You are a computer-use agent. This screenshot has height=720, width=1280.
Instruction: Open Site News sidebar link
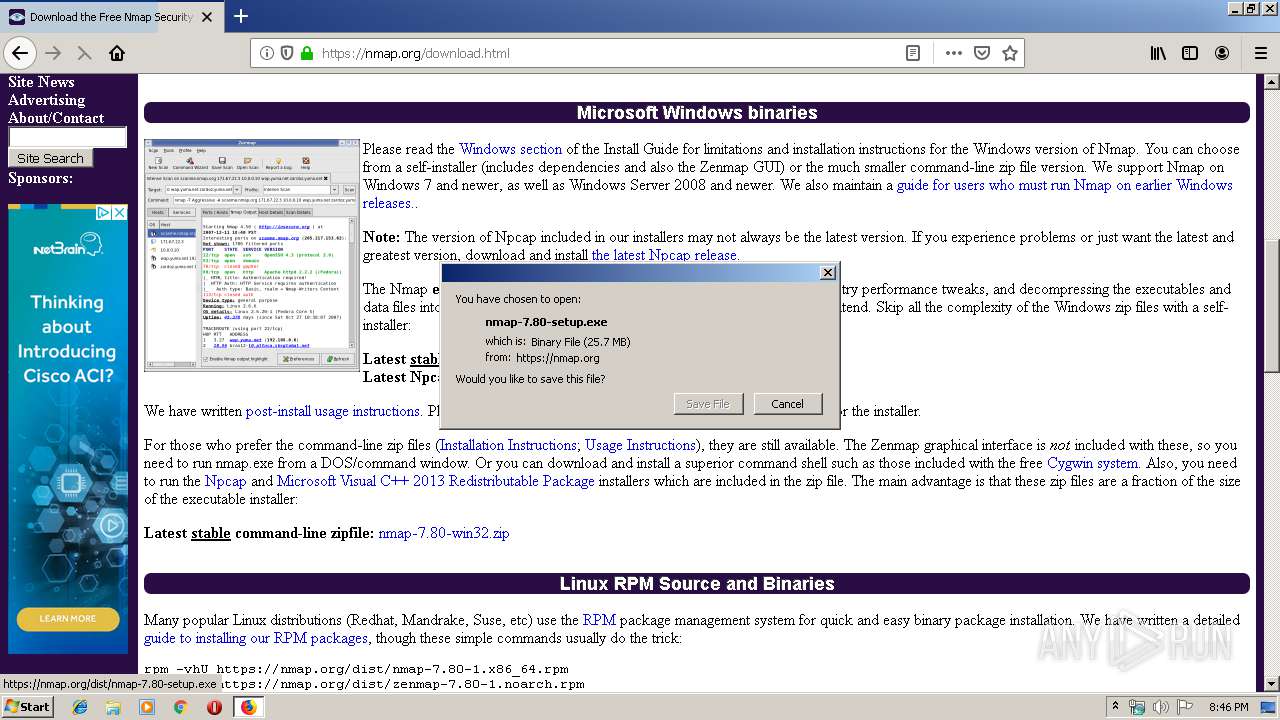point(41,82)
